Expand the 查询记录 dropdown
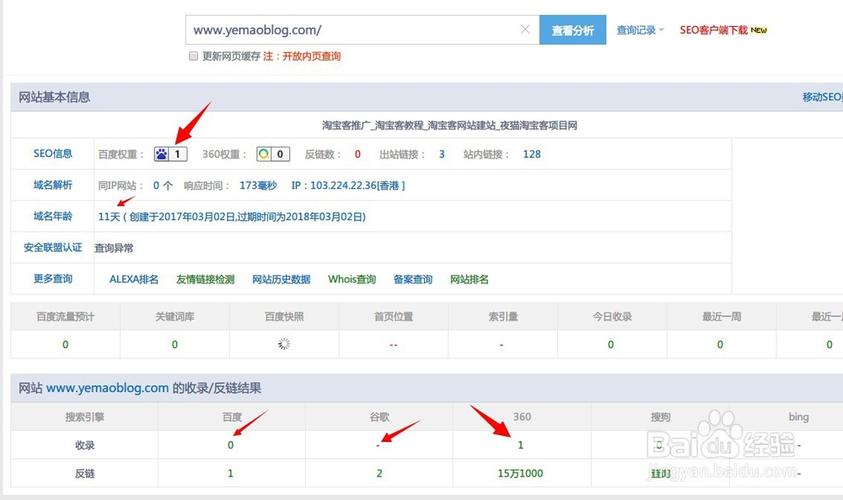Screen dimensions: 843x500 [x=640, y=30]
